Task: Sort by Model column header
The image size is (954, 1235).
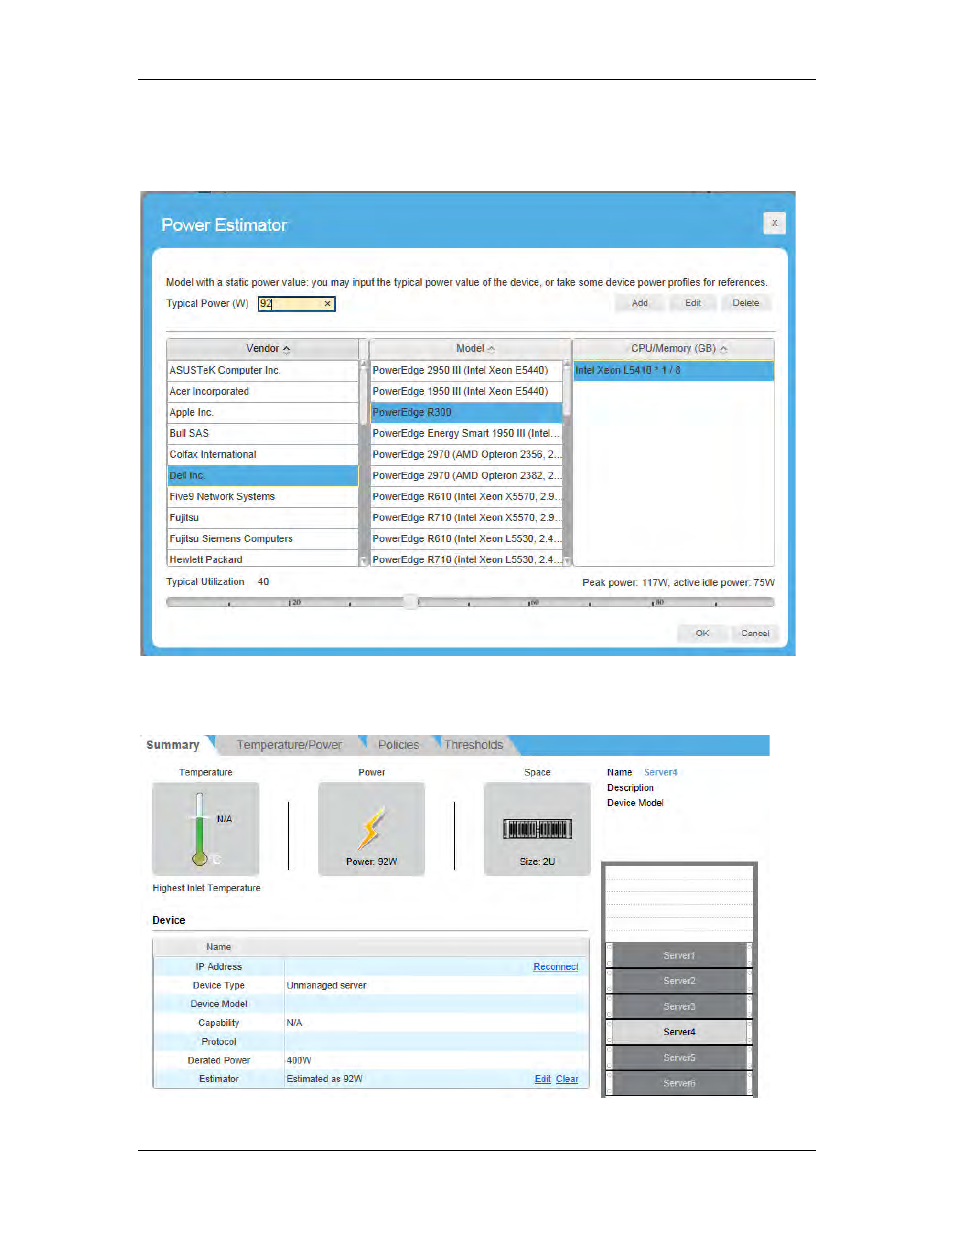Action: click(470, 349)
